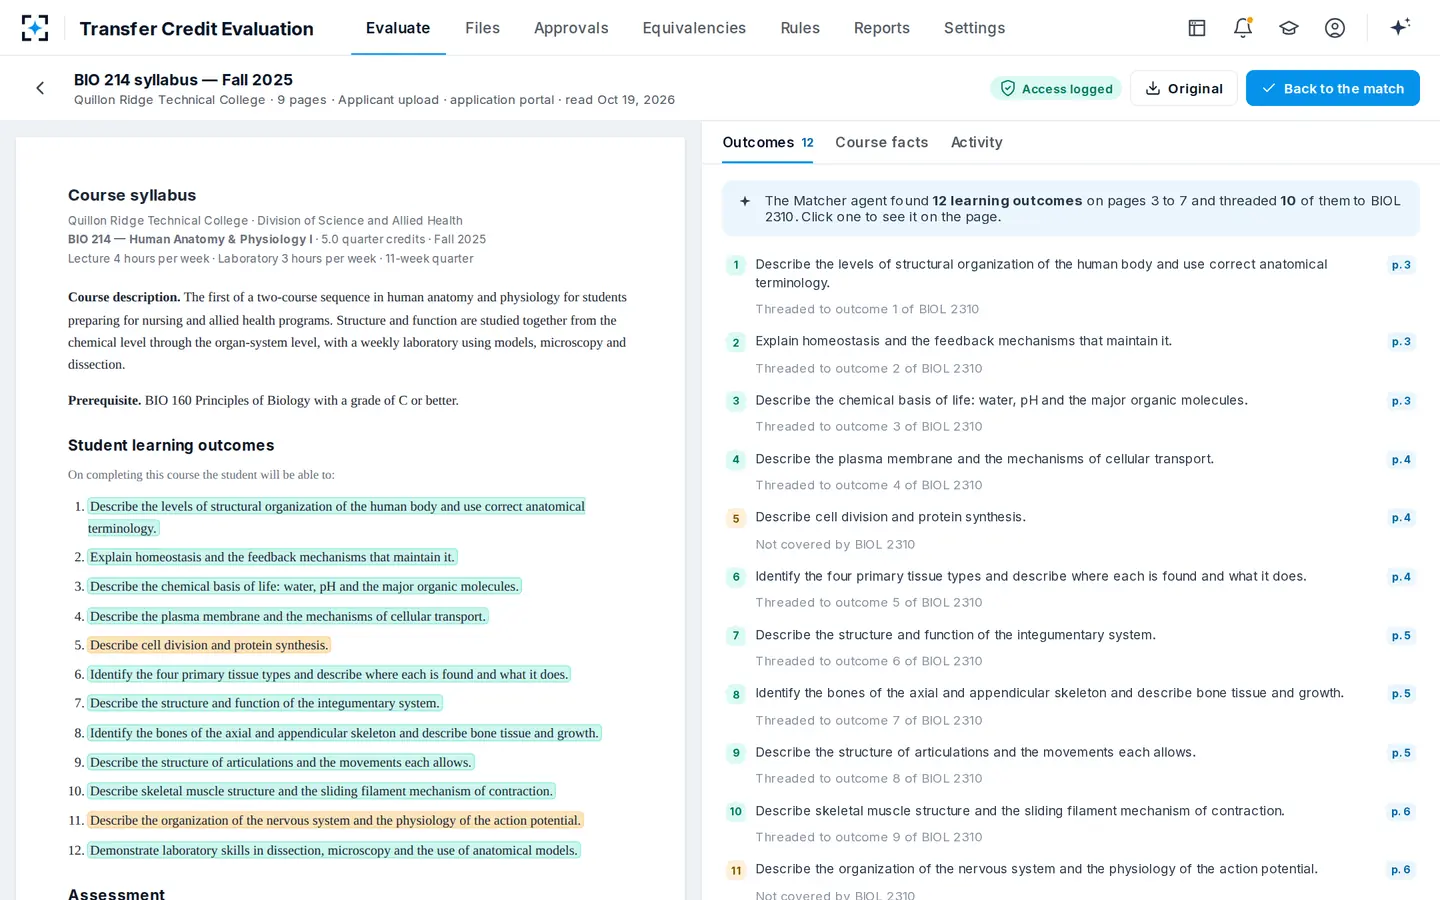Click highlighted syllabus outcome about four tissue types
1440x900 pixels.
[x=329, y=674]
